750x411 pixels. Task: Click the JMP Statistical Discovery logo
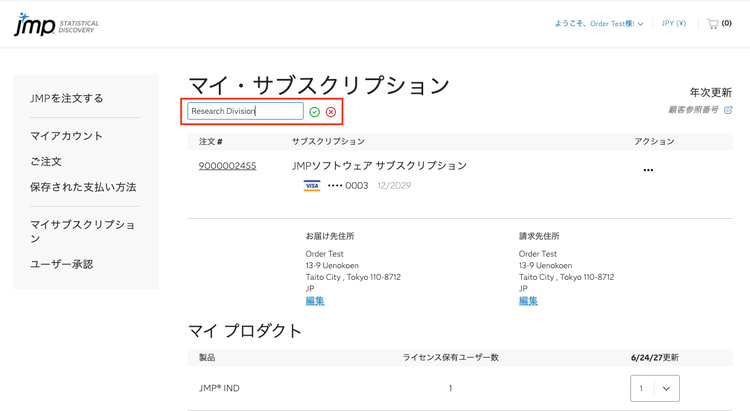(56, 24)
